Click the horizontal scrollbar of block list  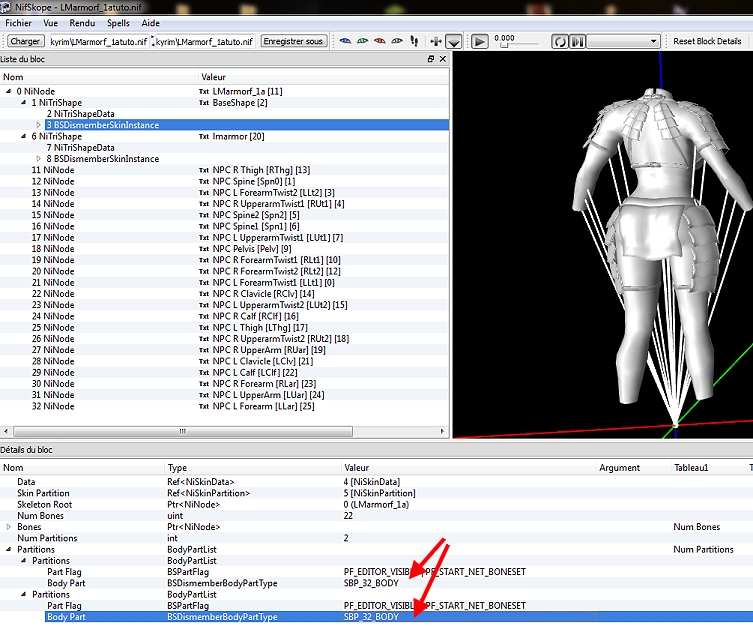click(182, 431)
